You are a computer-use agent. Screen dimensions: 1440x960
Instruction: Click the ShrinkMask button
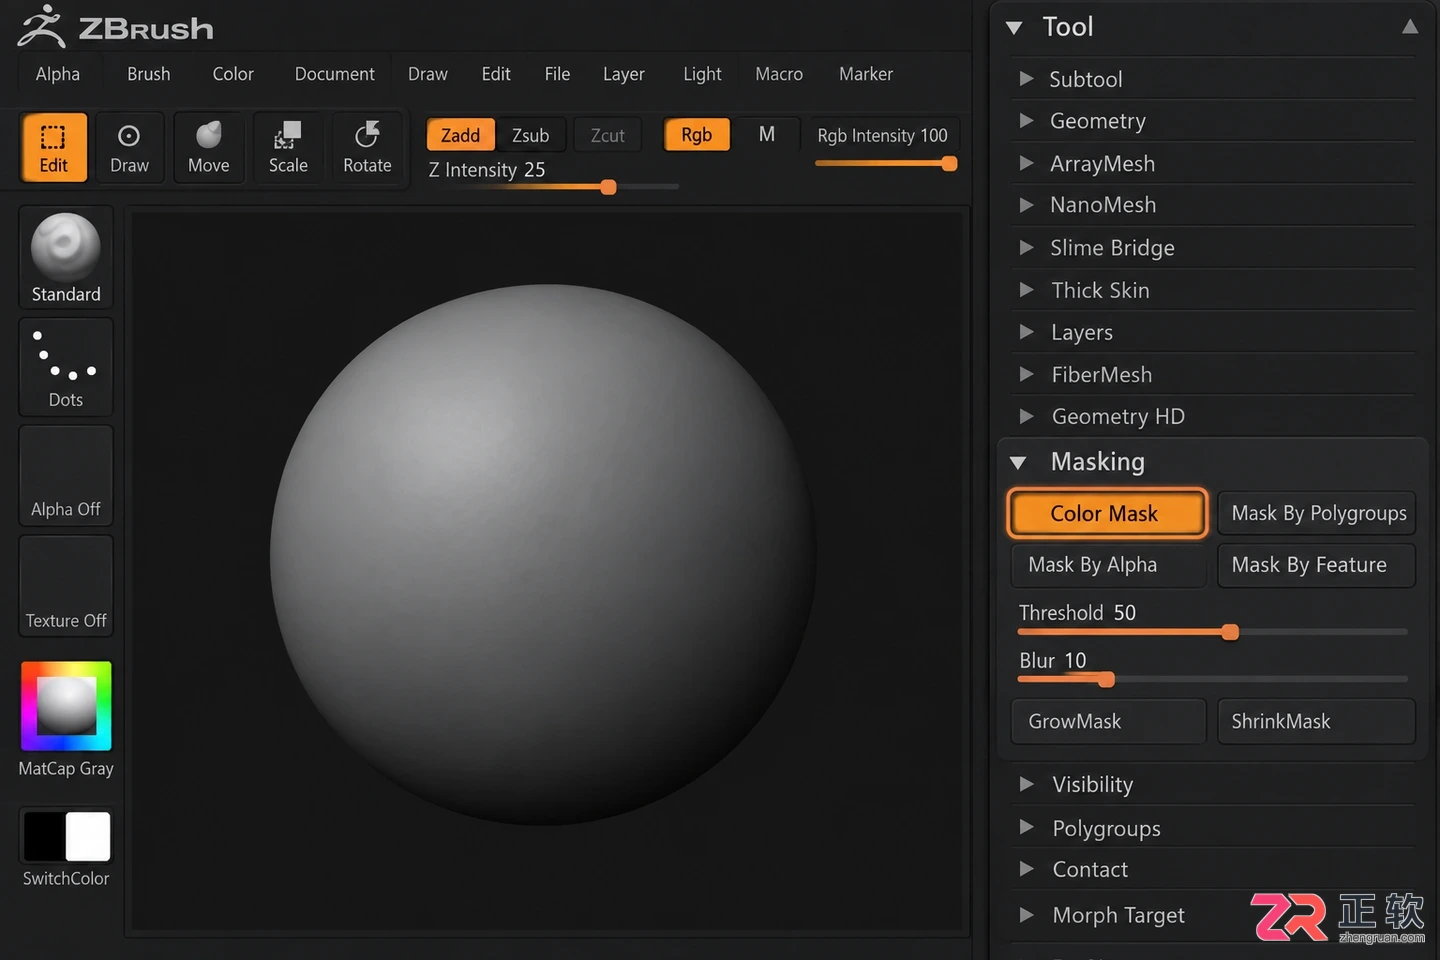tap(1317, 721)
